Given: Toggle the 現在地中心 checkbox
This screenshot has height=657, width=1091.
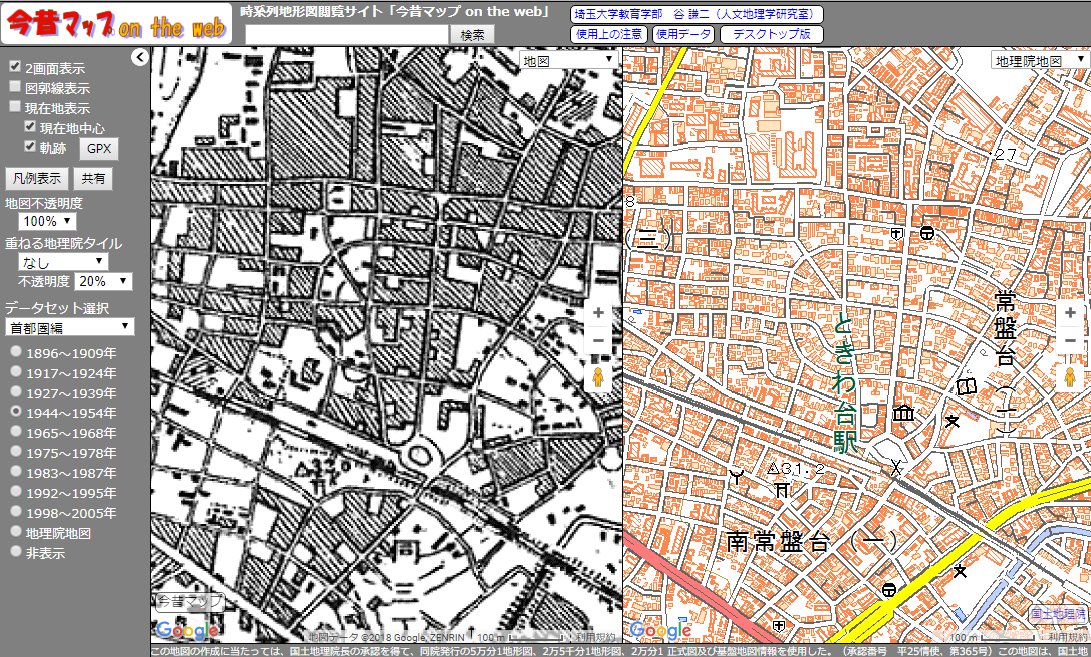Looking at the screenshot, I should pos(29,126).
